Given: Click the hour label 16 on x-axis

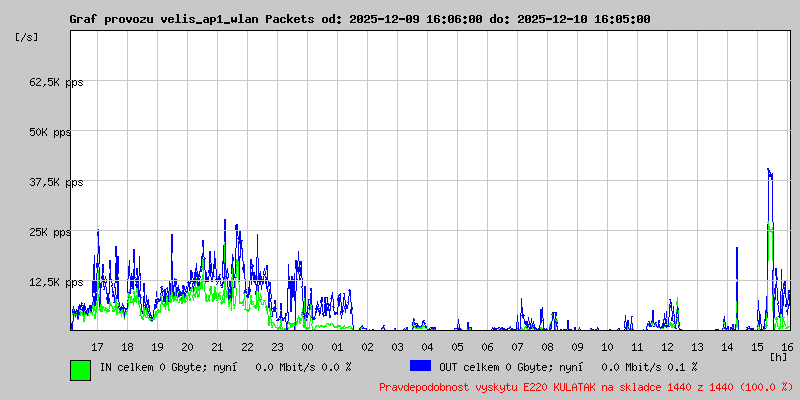Looking at the screenshot, I should coord(785,347).
